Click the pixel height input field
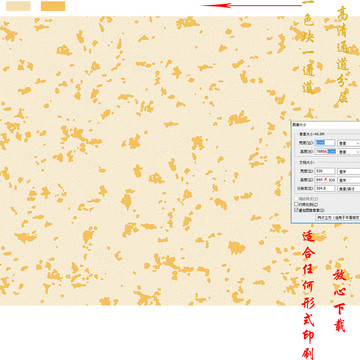The width and height of the screenshot is (360, 360). point(325,152)
